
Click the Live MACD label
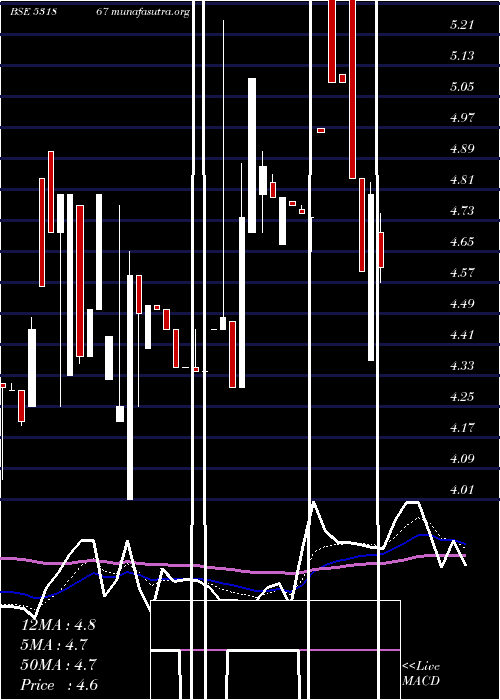[421, 674]
